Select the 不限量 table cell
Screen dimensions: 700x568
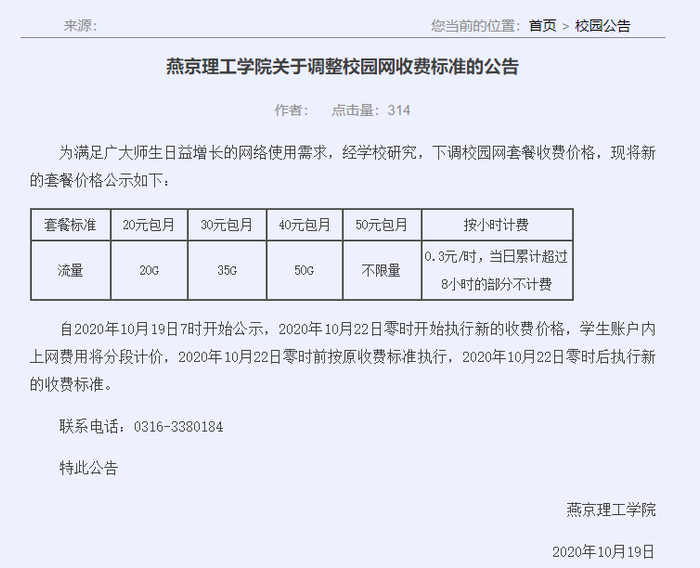(x=382, y=271)
